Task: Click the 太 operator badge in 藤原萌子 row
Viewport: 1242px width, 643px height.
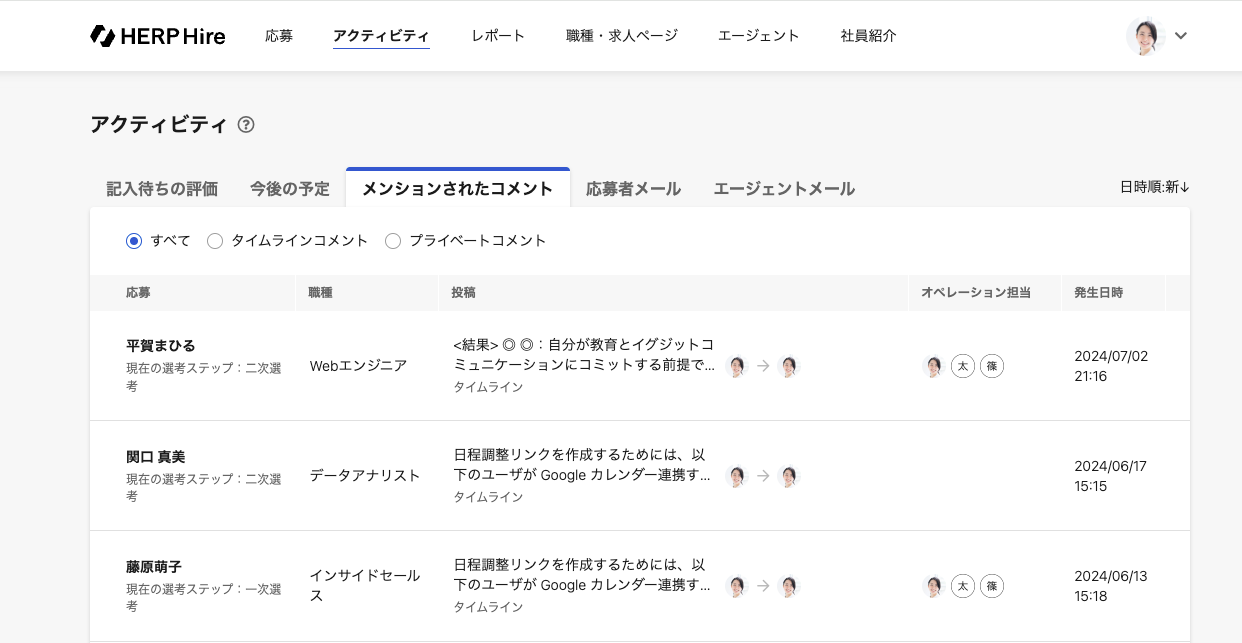Action: [x=963, y=586]
